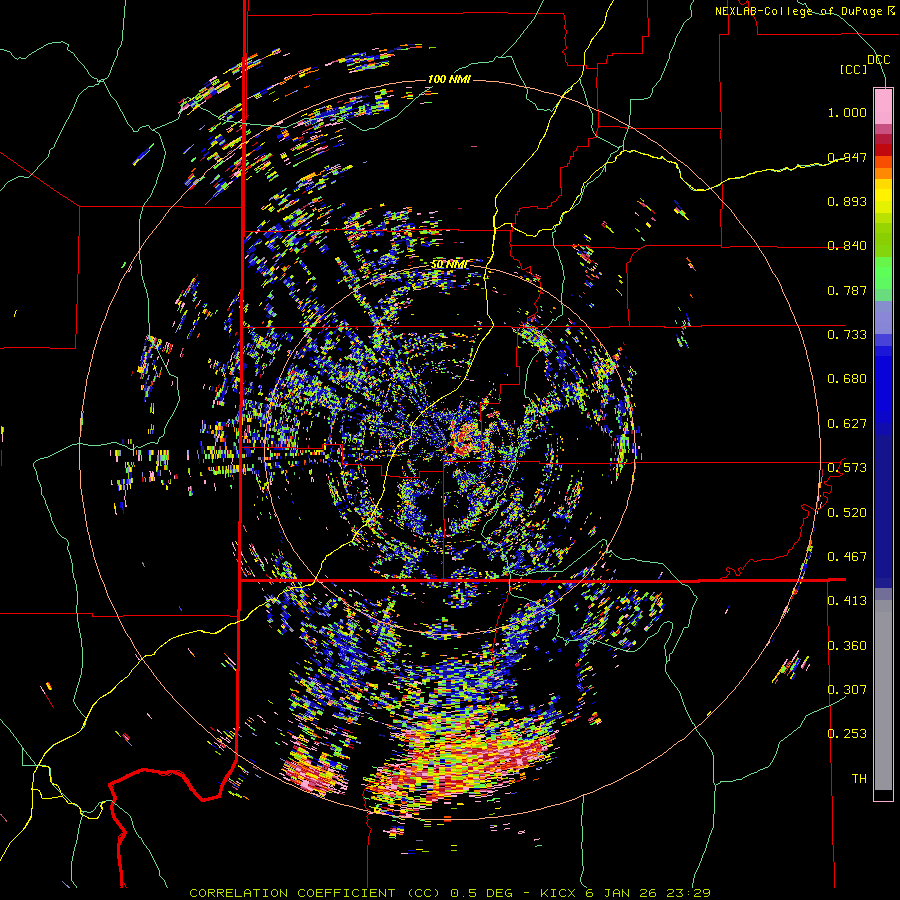Click the Correlation Coefficient KICX caption text

[449, 893]
